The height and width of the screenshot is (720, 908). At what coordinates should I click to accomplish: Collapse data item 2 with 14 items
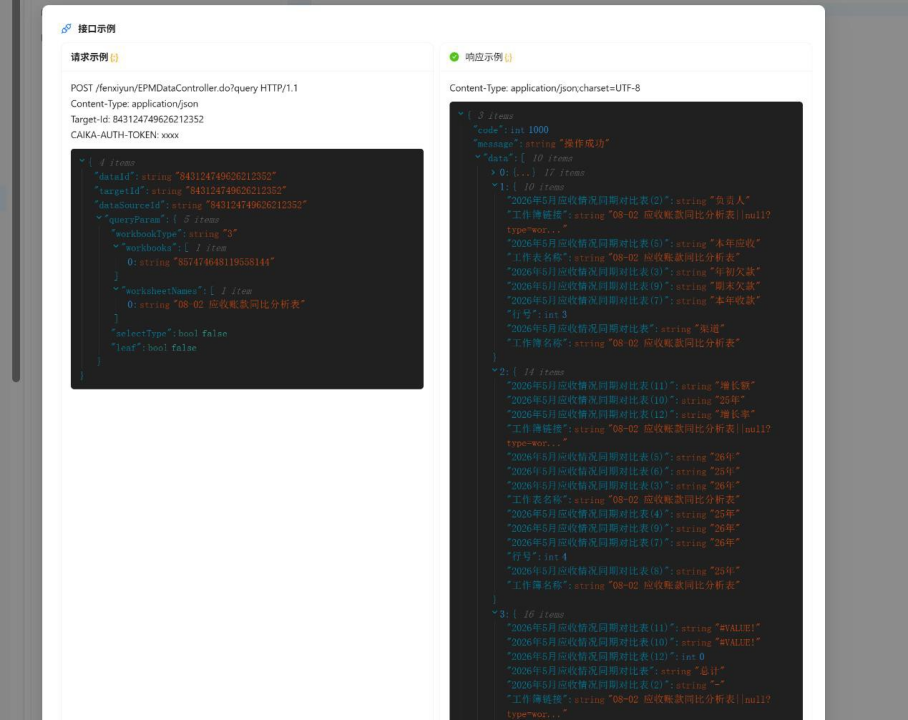[x=495, y=371]
